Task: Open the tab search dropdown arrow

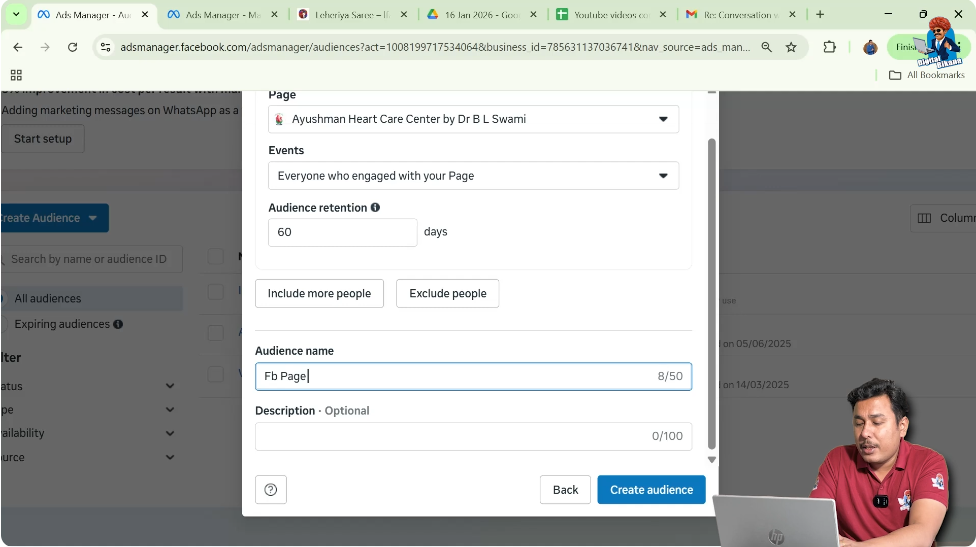Action: click(16, 14)
